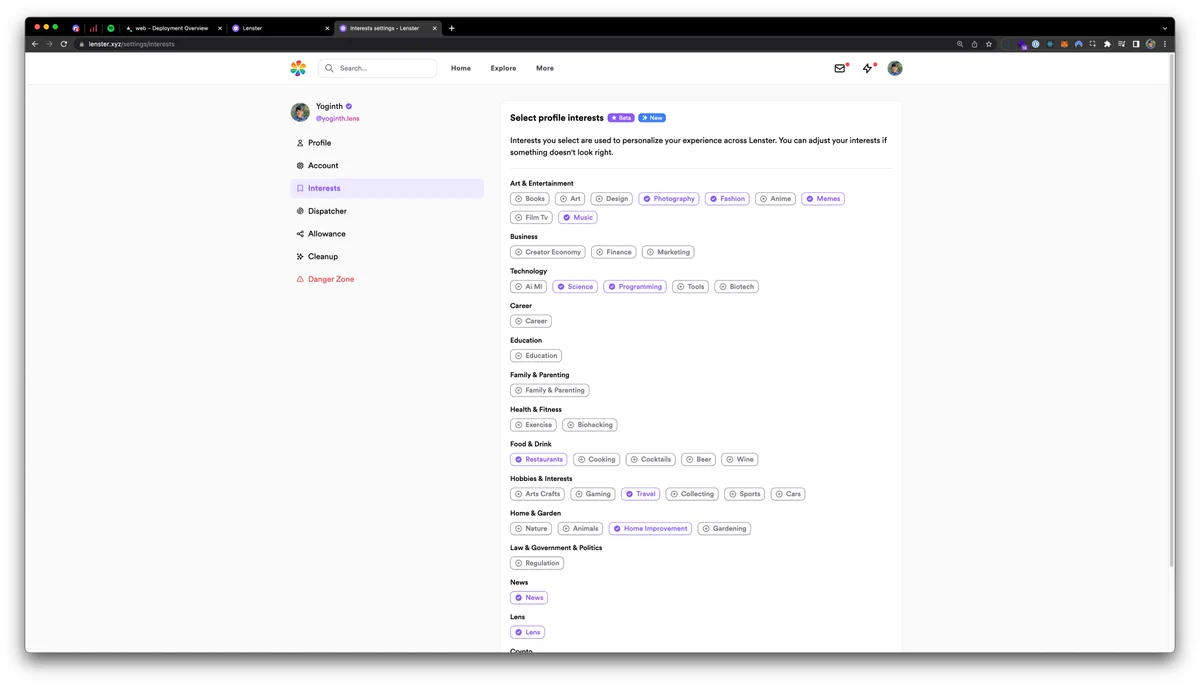Add the Gardening interest
The width and height of the screenshot is (1200, 686).
(x=724, y=529)
